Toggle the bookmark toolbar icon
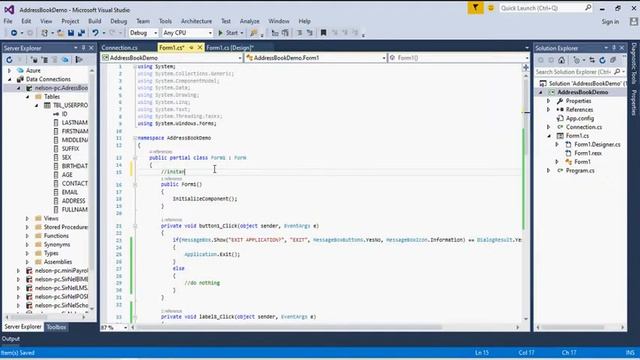Image resolution: width=640 pixels, height=360 pixels. coord(323,33)
